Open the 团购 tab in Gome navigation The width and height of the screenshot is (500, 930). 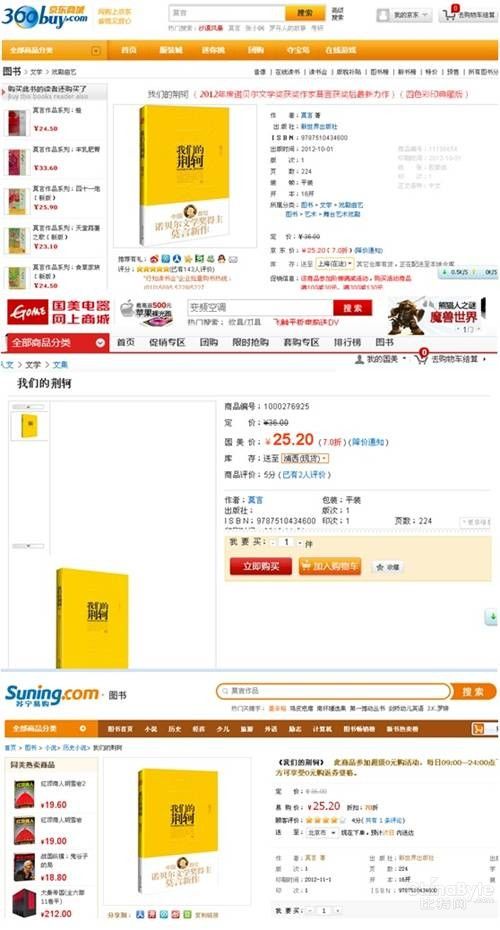(209, 342)
